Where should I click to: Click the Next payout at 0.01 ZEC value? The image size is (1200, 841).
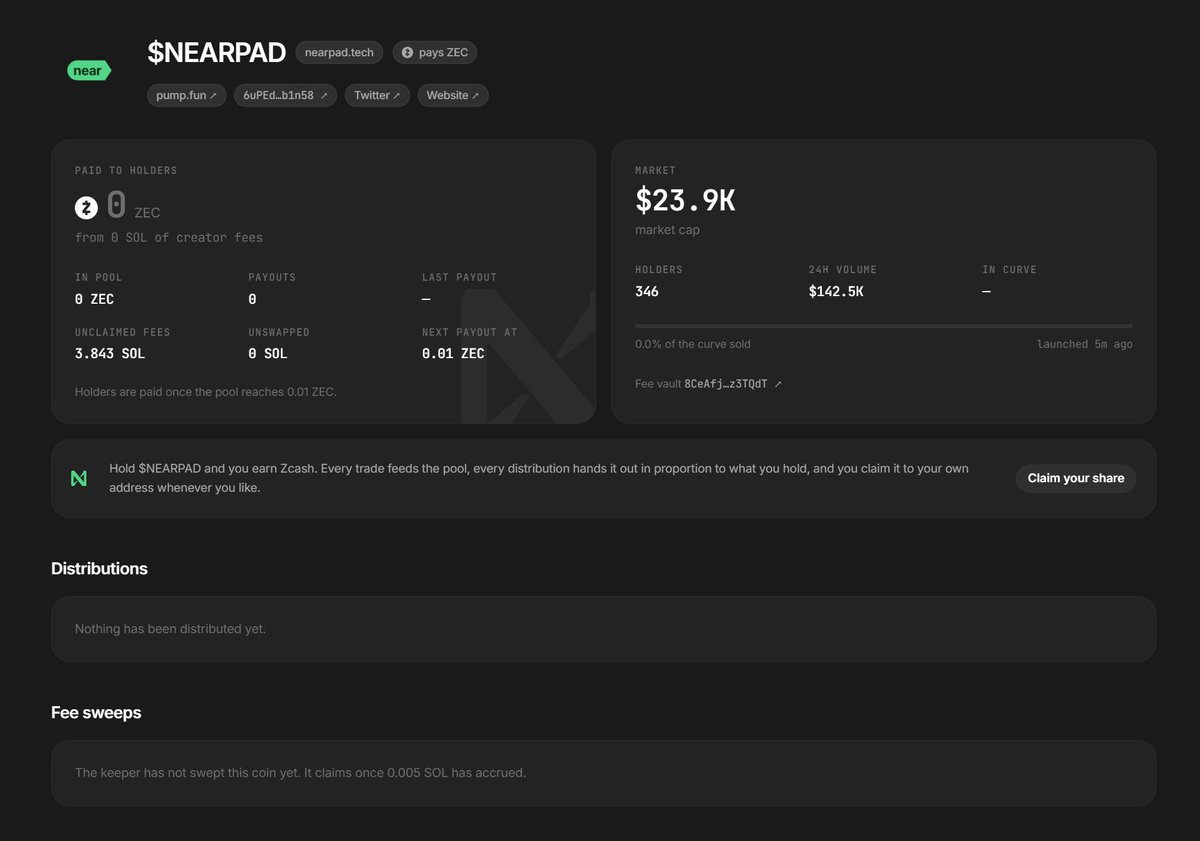point(453,353)
